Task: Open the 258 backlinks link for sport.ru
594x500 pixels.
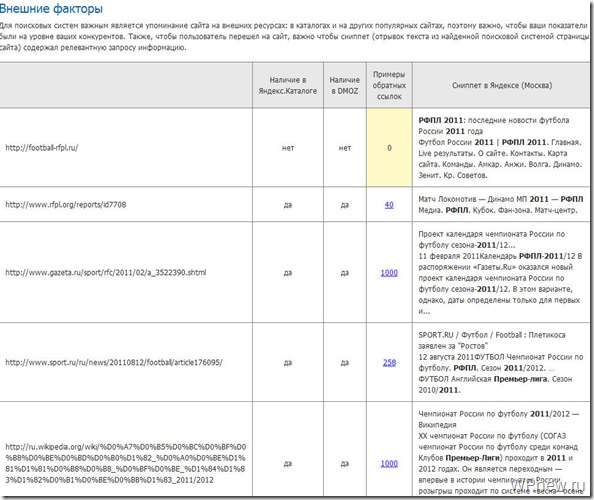Action: [x=389, y=362]
